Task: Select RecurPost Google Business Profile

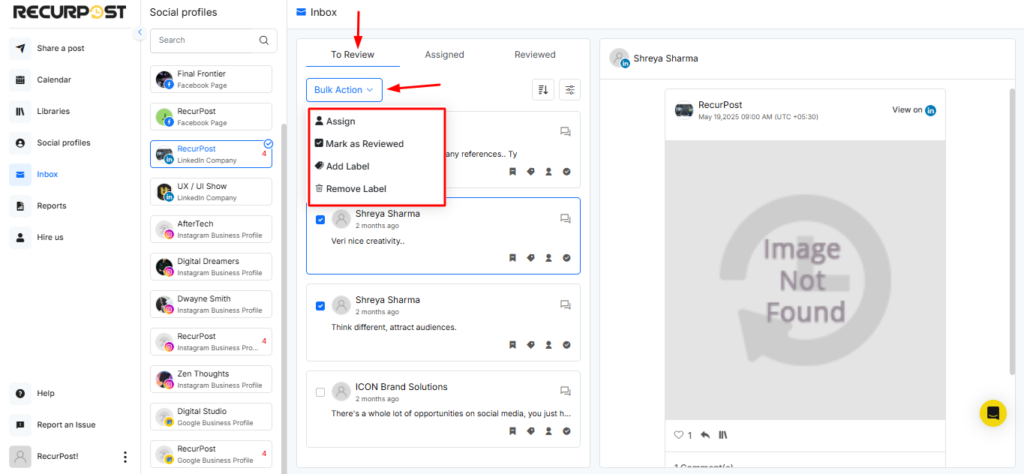Action: click(211, 454)
